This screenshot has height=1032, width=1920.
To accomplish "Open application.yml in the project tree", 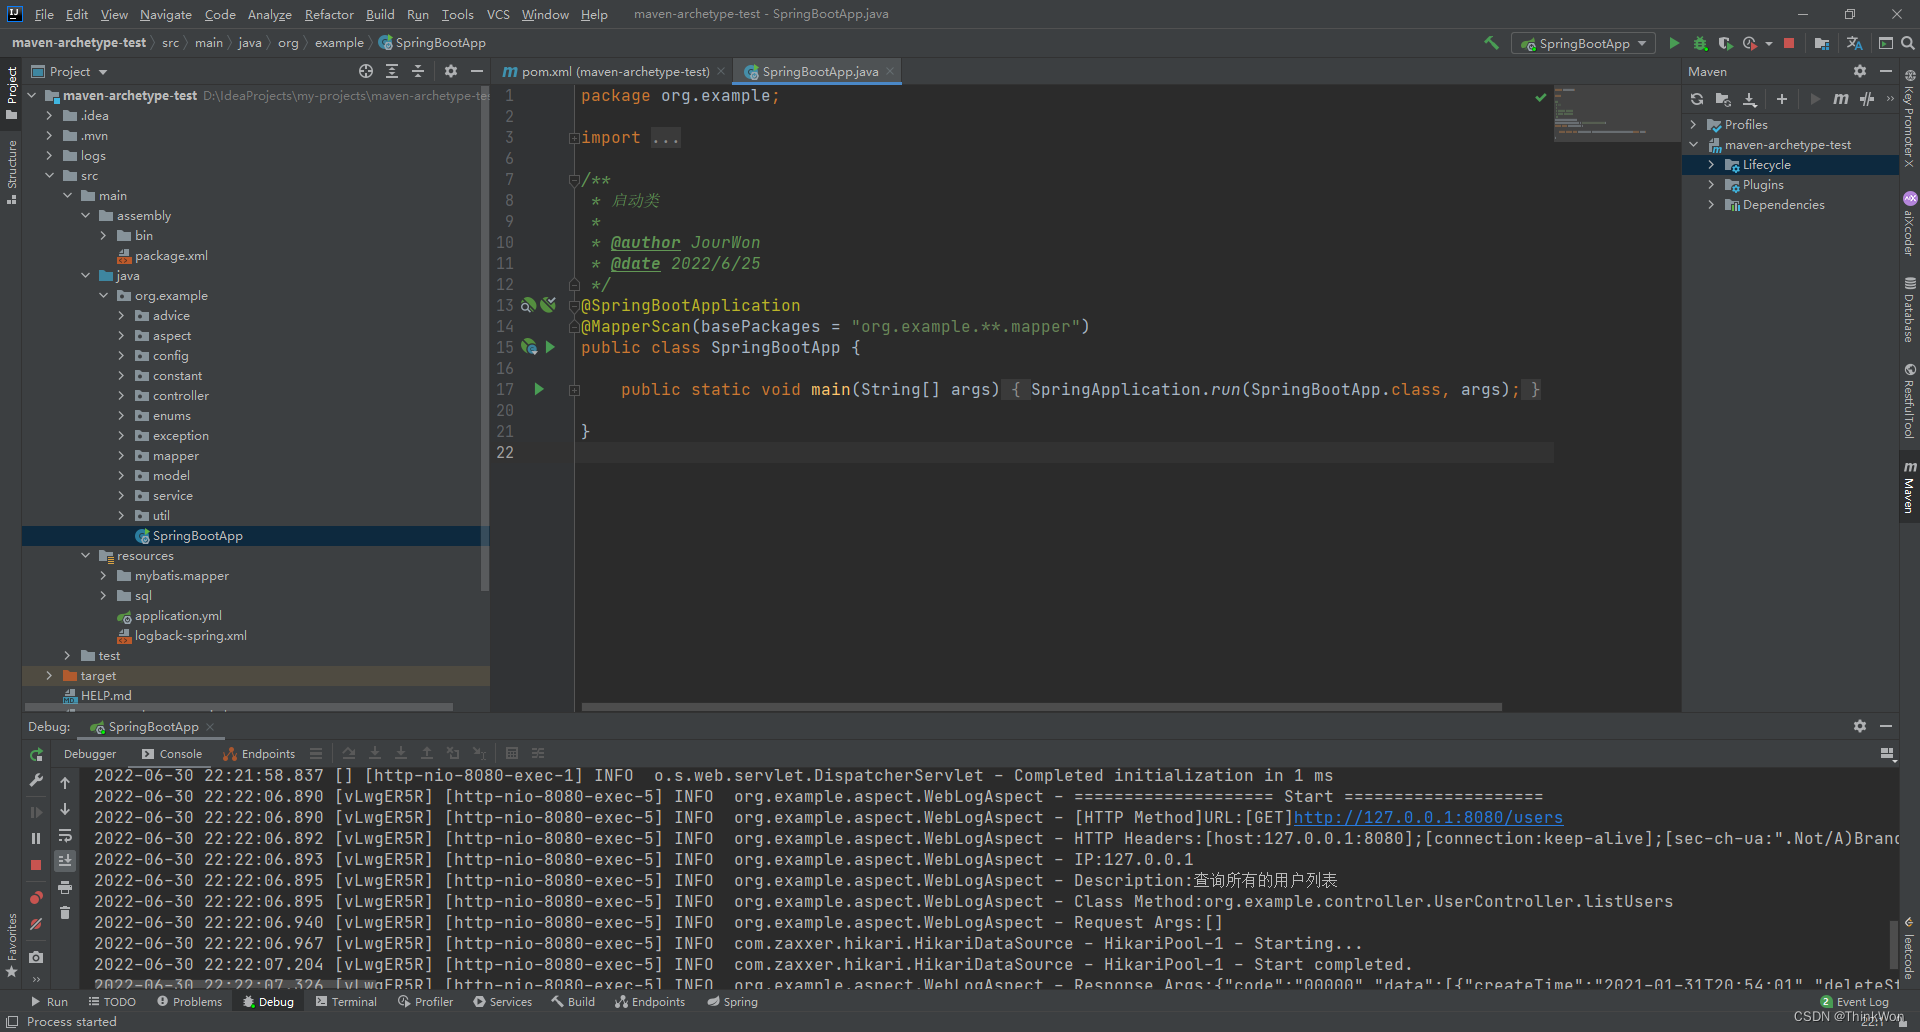I will (178, 616).
